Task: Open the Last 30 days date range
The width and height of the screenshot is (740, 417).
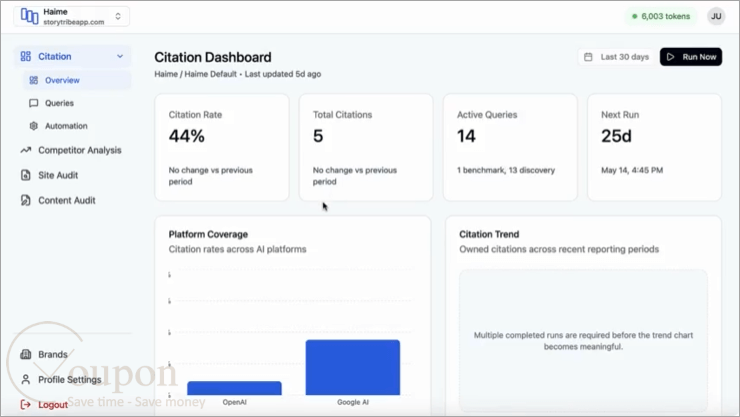Action: coord(616,57)
